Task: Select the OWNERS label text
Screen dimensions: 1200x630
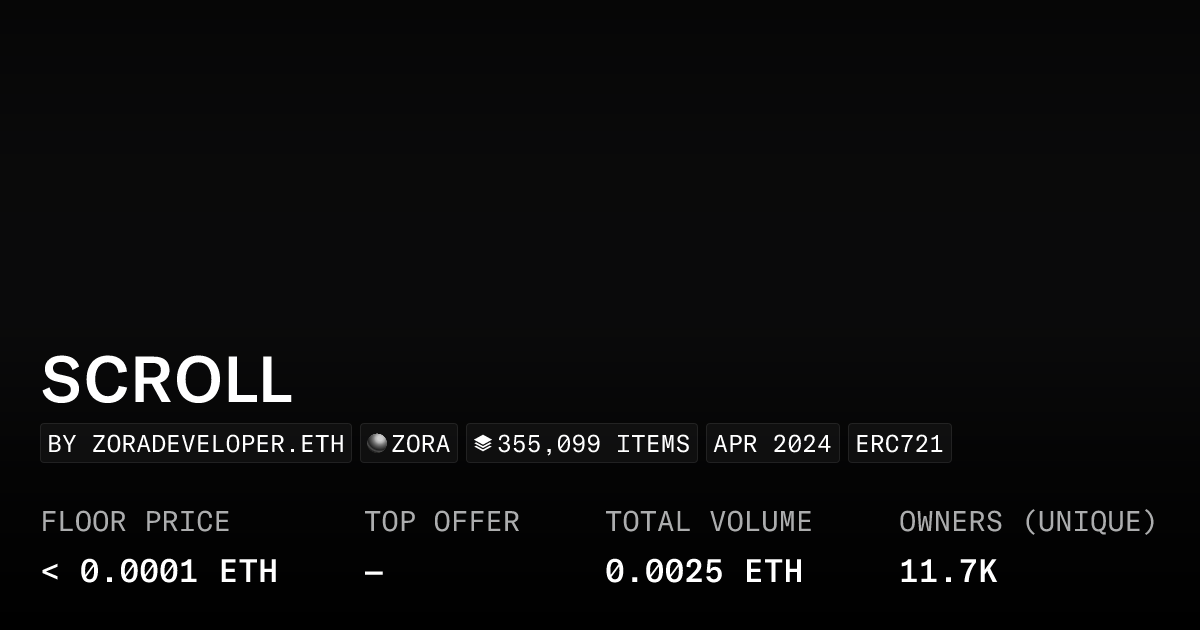Action: coord(950,522)
